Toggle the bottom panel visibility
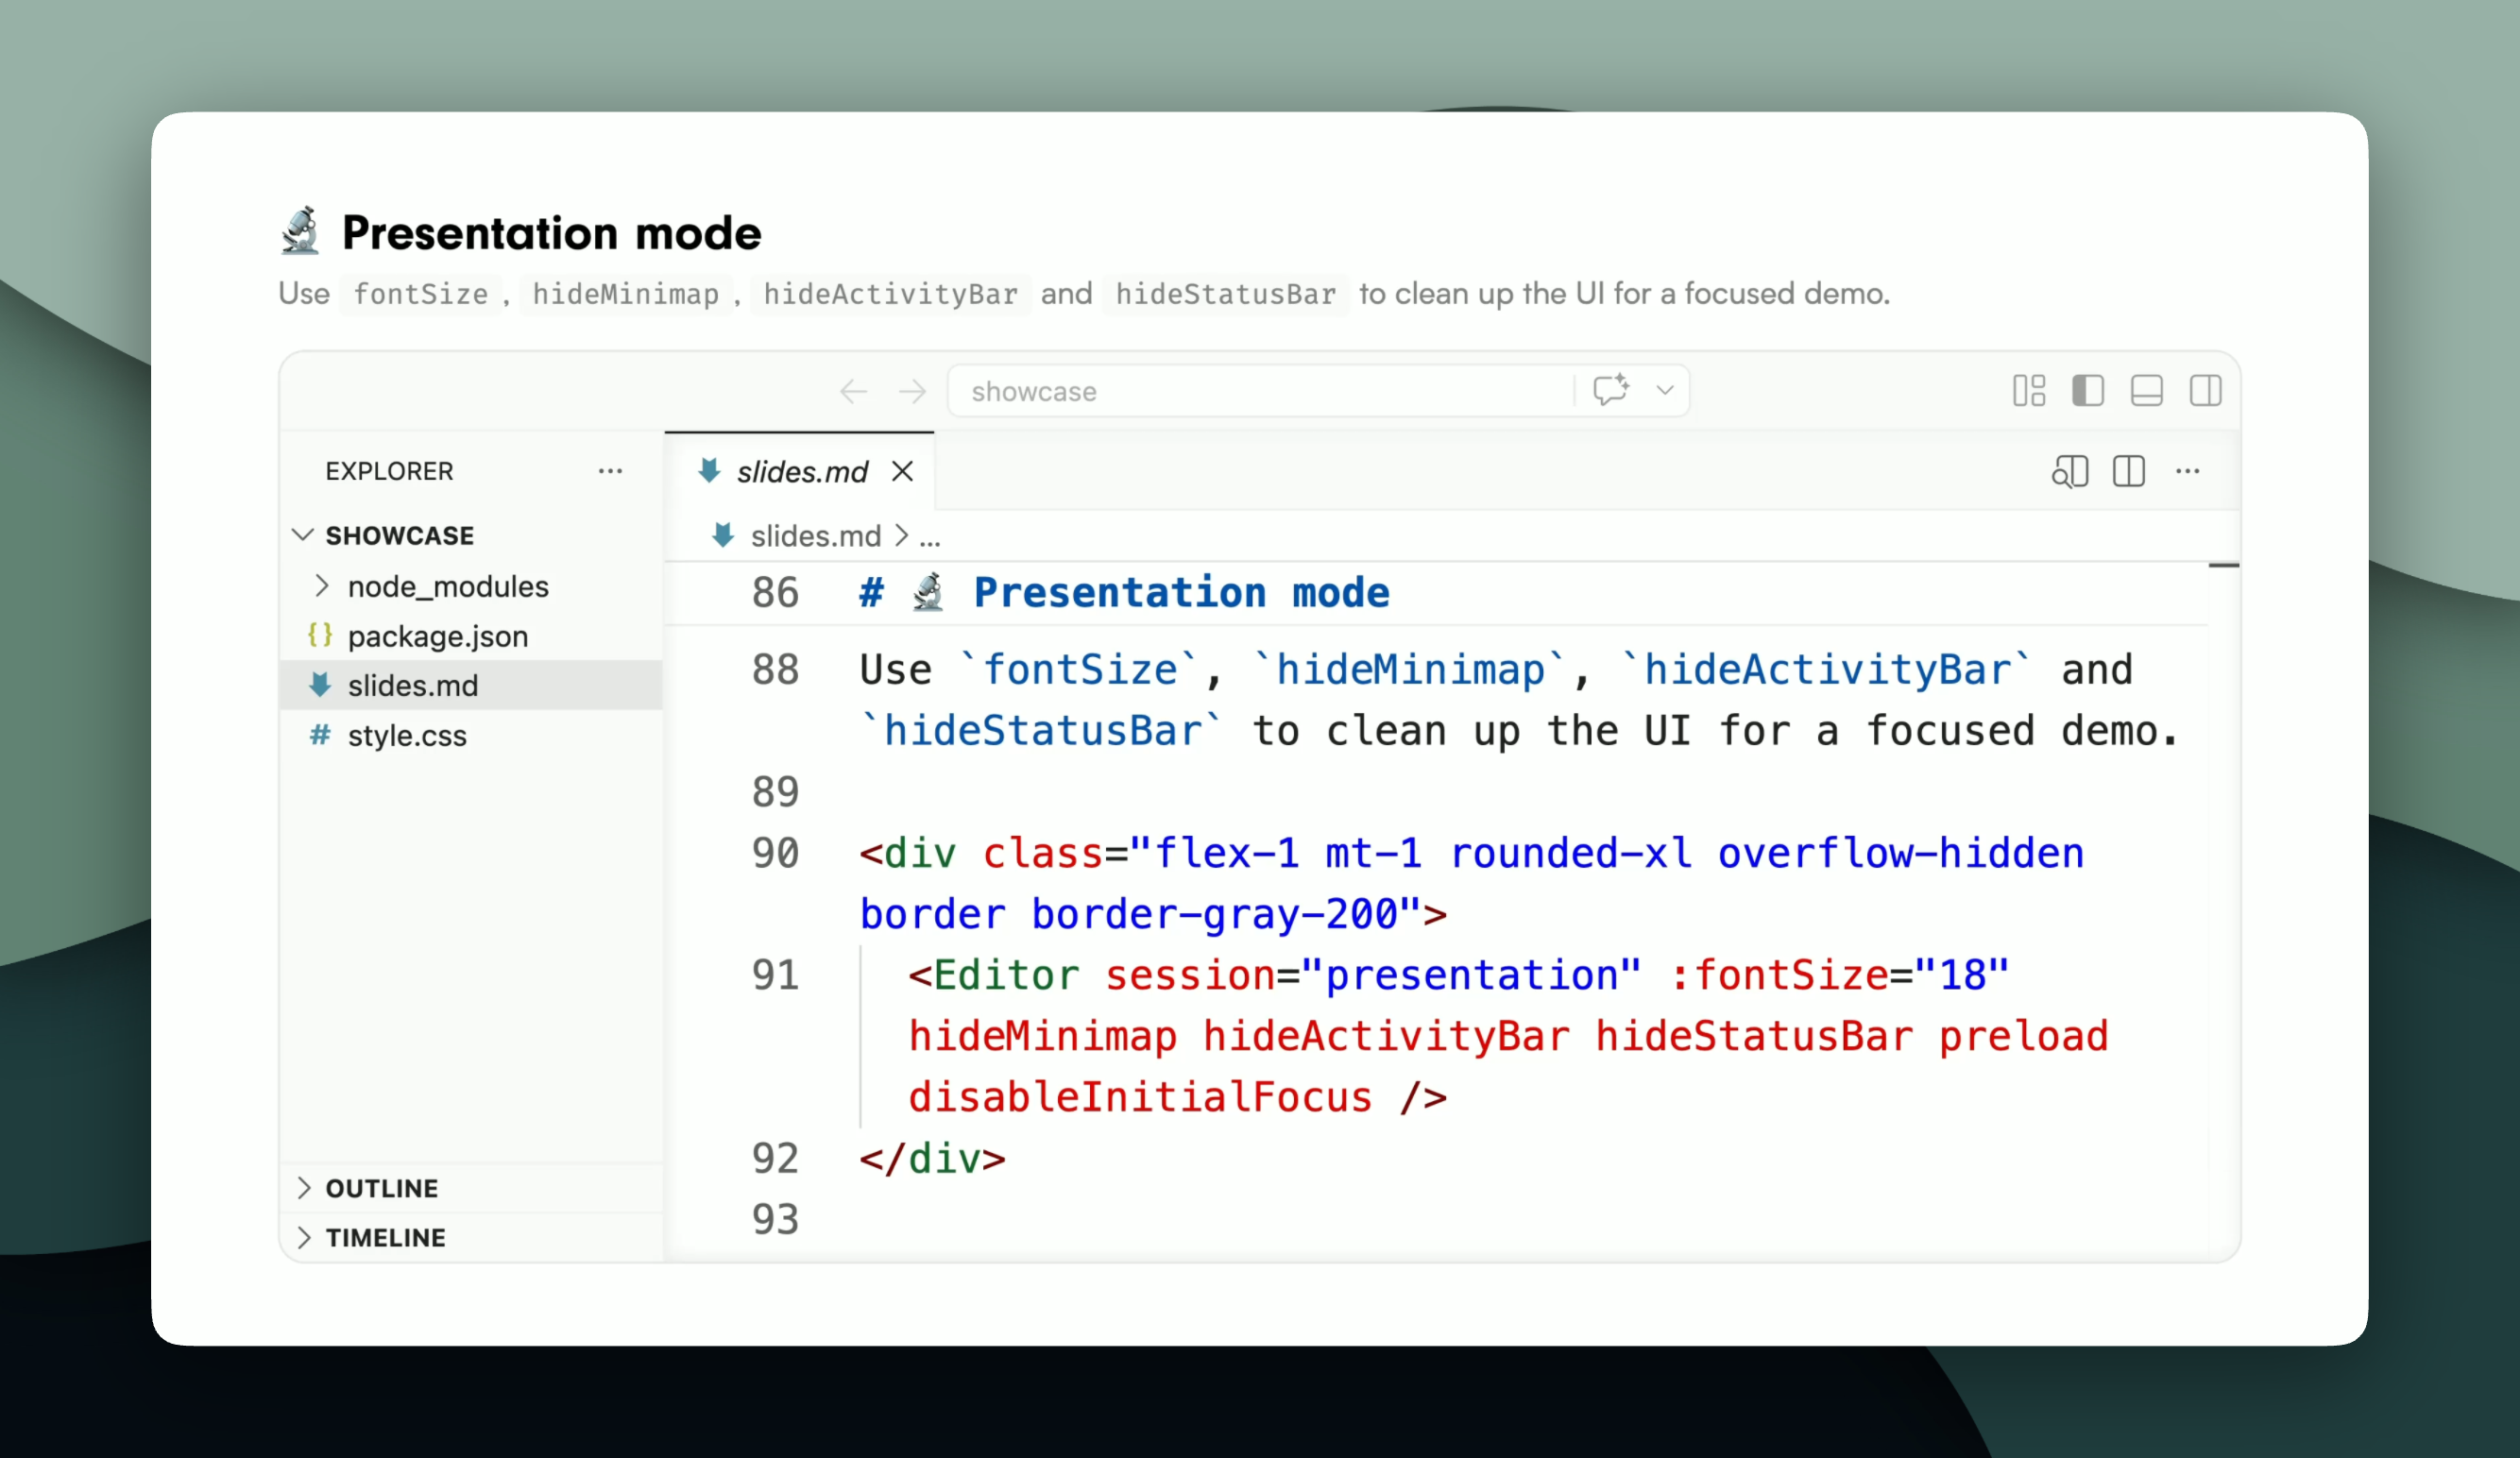Image resolution: width=2520 pixels, height=1458 pixels. (x=2147, y=391)
